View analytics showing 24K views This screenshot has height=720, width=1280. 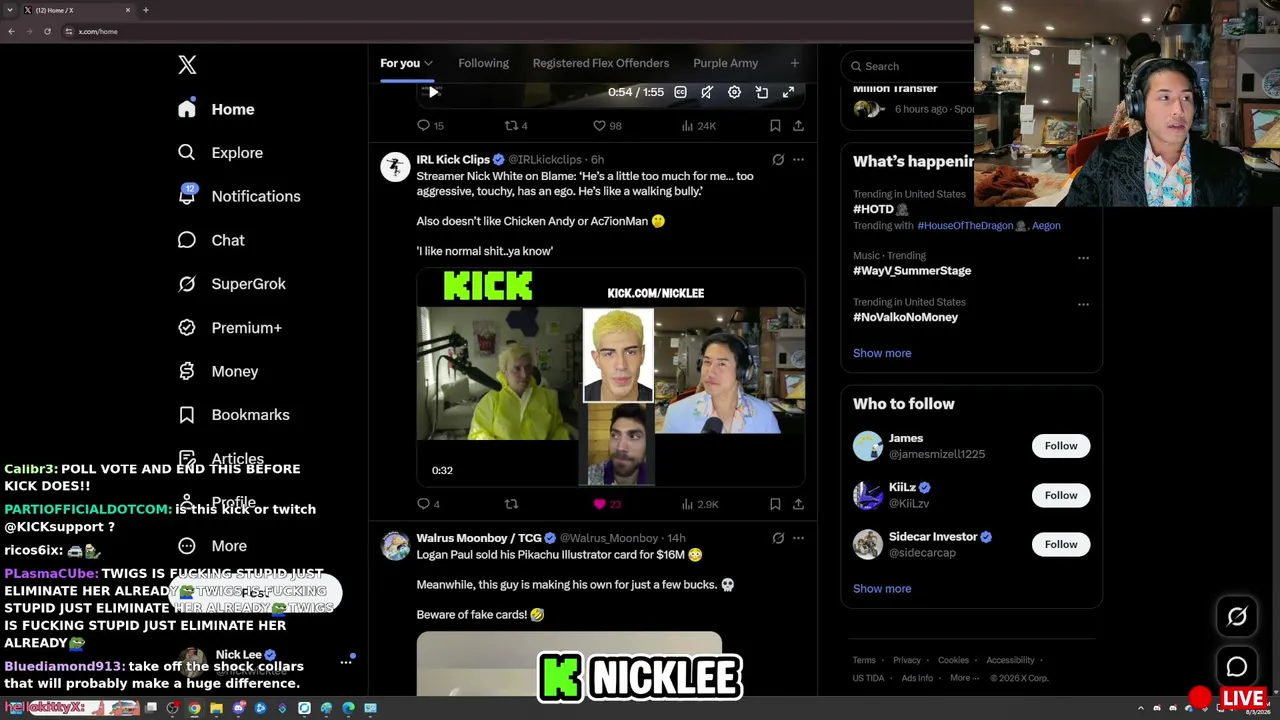[698, 126]
